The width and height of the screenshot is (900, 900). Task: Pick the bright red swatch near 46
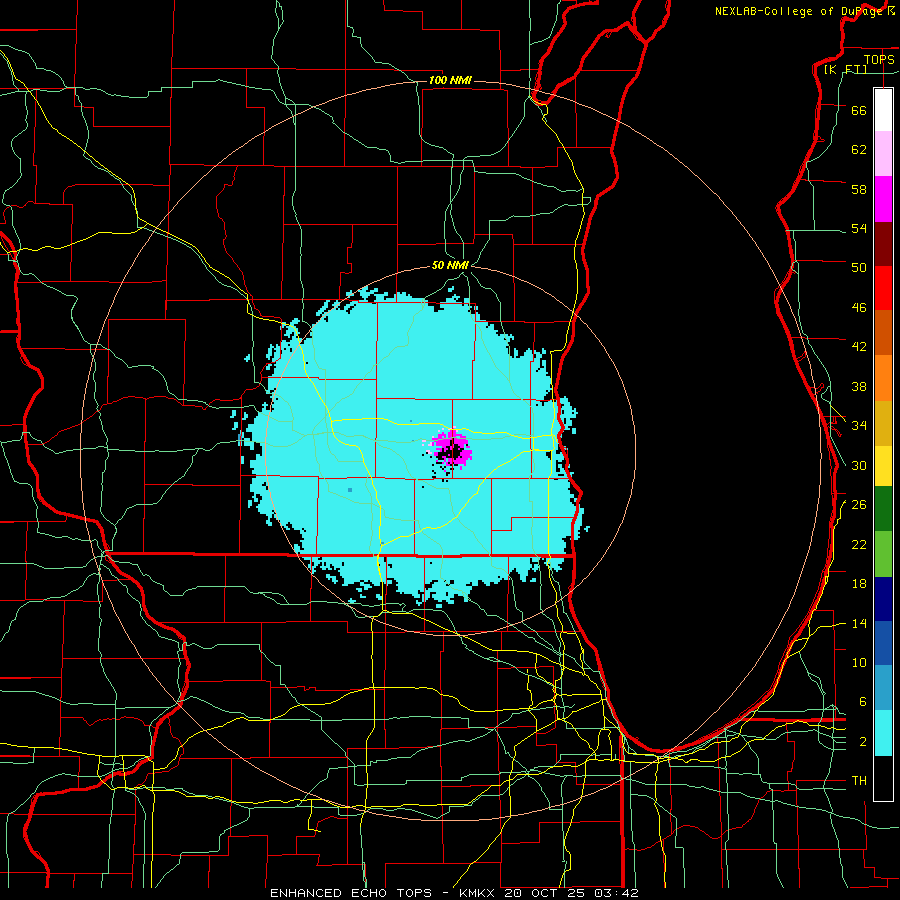(x=883, y=288)
